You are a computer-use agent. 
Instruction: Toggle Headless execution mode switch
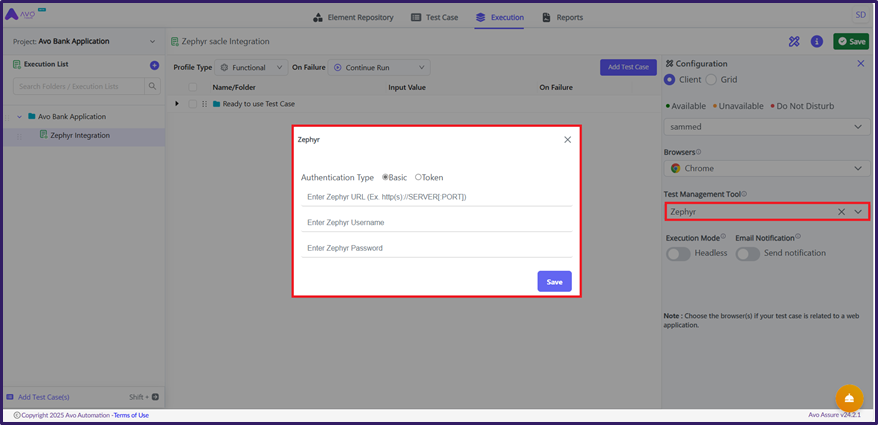point(678,254)
